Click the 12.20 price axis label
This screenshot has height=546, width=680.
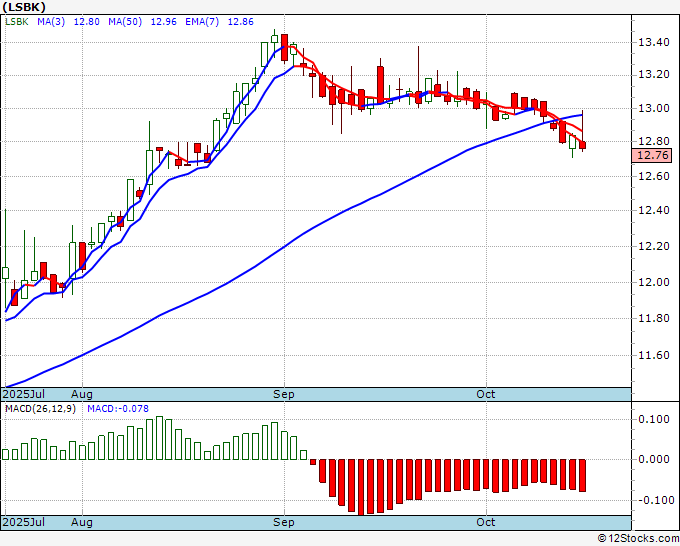(x=654, y=246)
